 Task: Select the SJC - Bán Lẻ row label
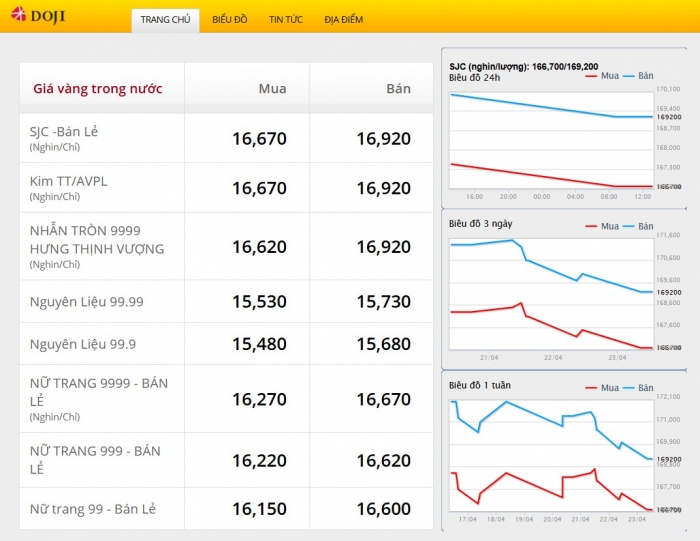(64, 131)
